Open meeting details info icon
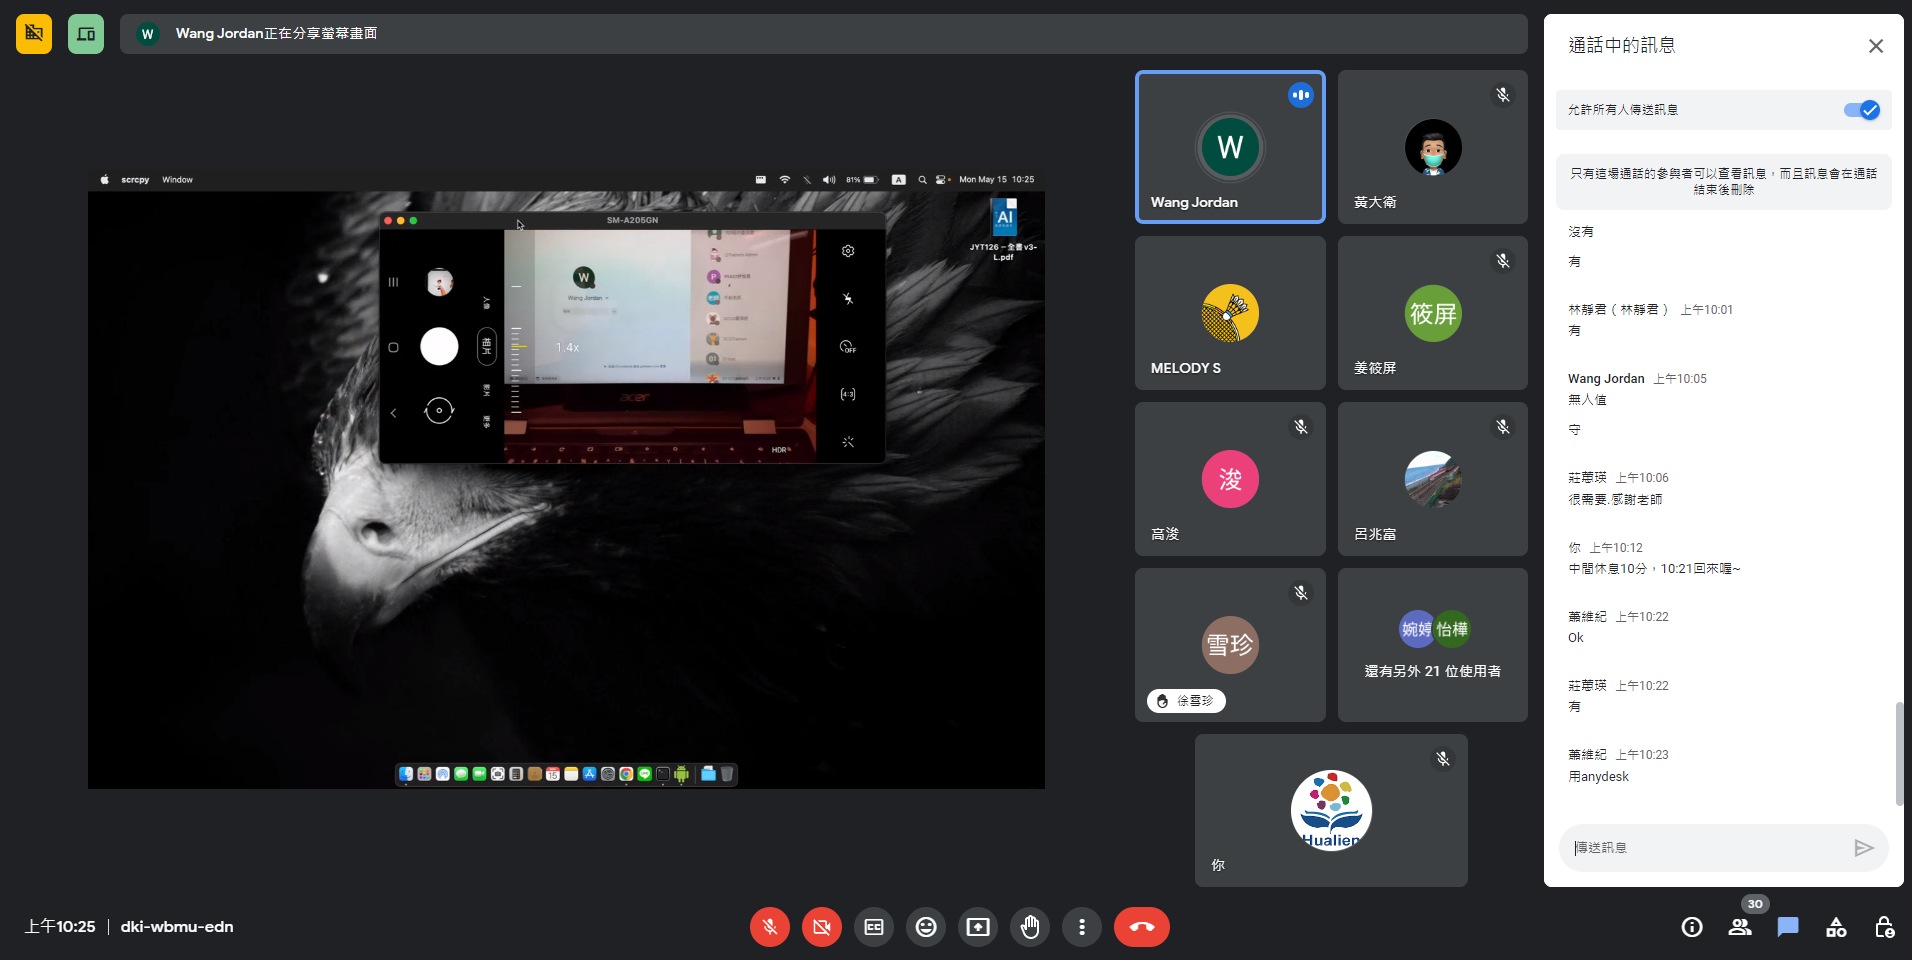 1692,927
